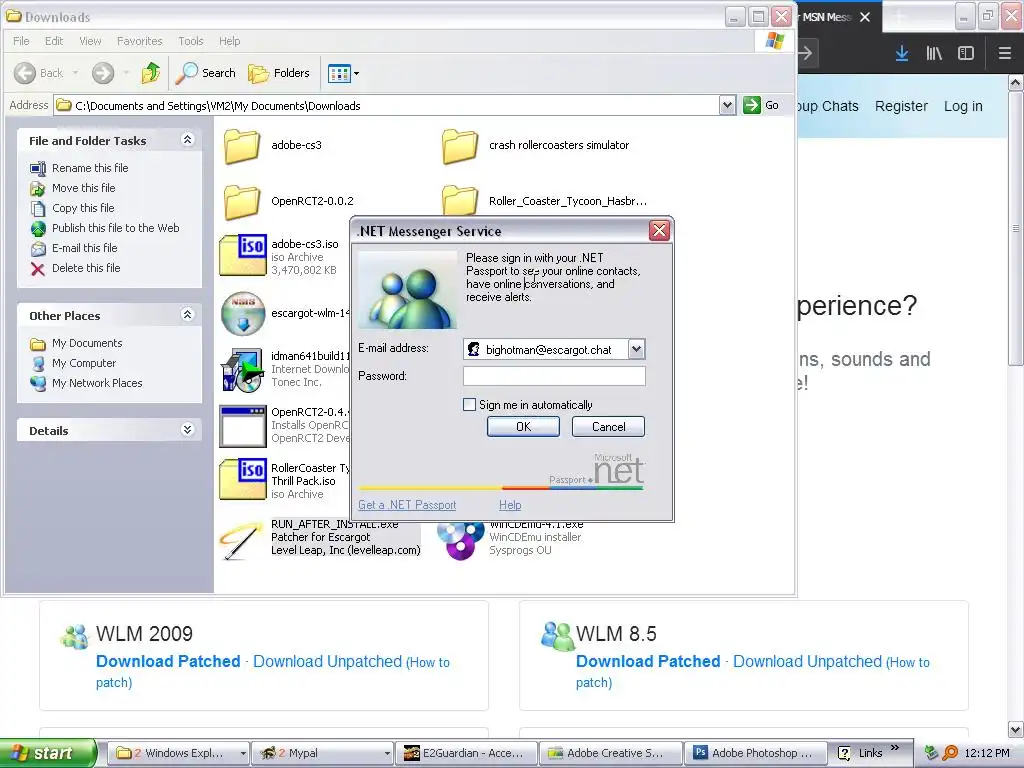Click Cancel in .NET Messenger dialog
The height and width of the screenshot is (768, 1024).
coord(609,427)
